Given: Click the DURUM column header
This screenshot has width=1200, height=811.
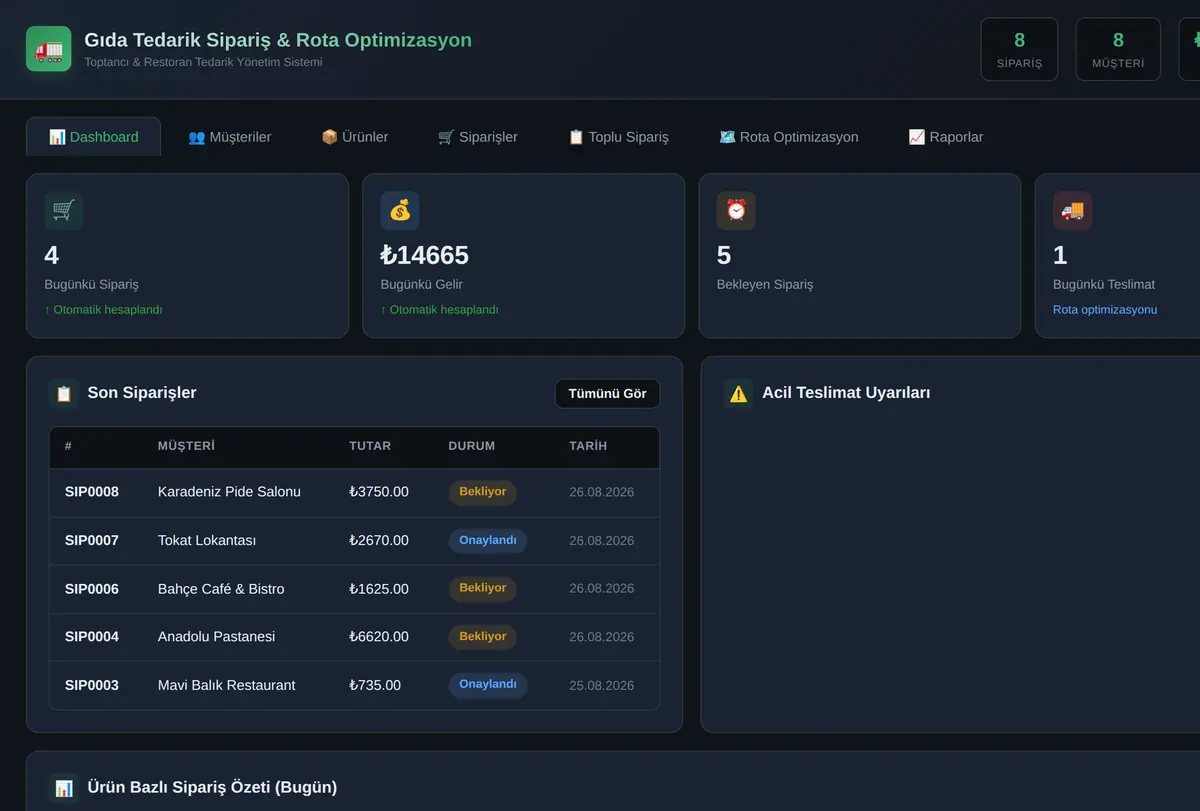Looking at the screenshot, I should click(x=472, y=446).
